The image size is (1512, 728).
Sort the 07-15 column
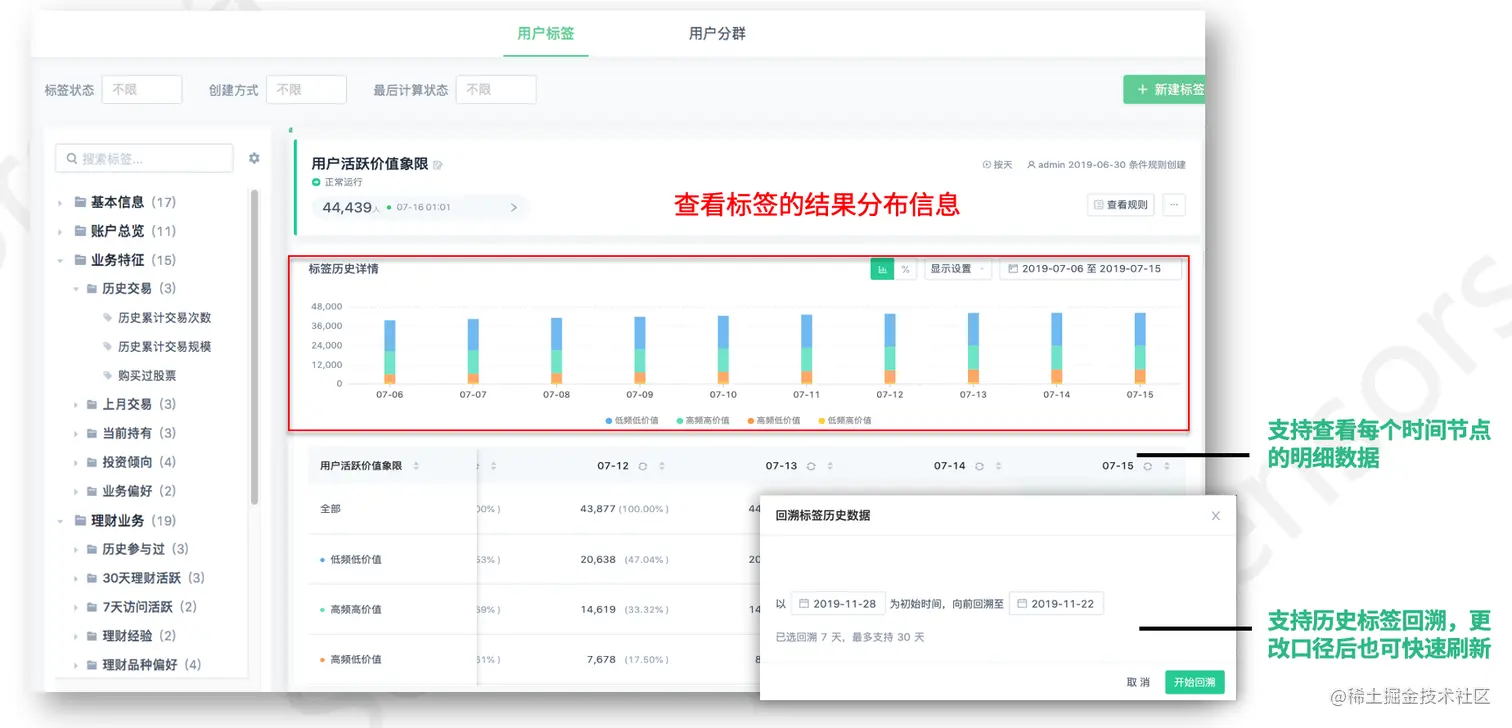(x=1165, y=466)
